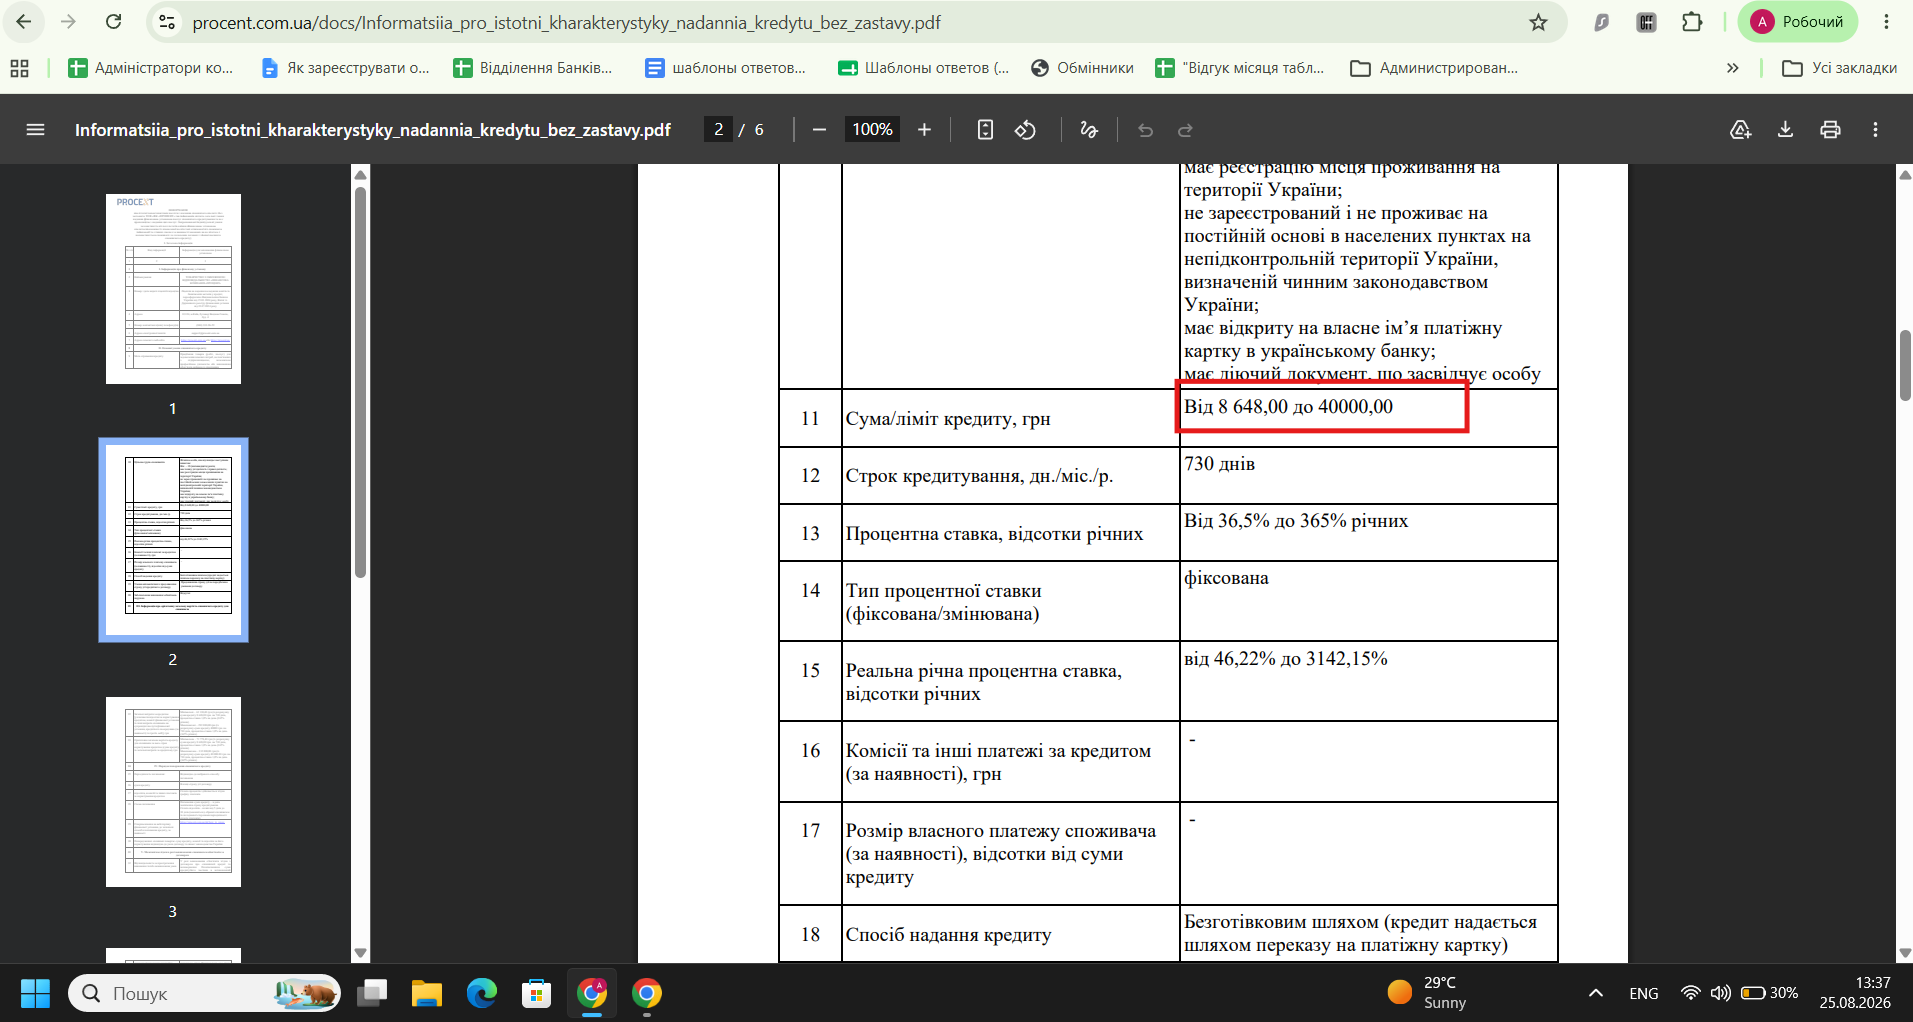Click the фіксована value cell
Screen dimensions: 1913x1022
click(1368, 601)
